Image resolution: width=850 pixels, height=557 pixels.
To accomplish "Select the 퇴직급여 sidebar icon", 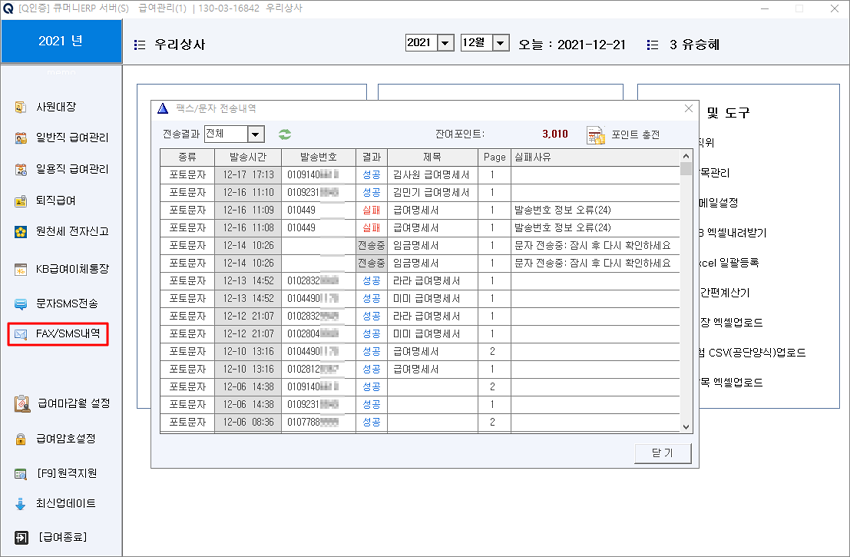I will tap(21, 200).
